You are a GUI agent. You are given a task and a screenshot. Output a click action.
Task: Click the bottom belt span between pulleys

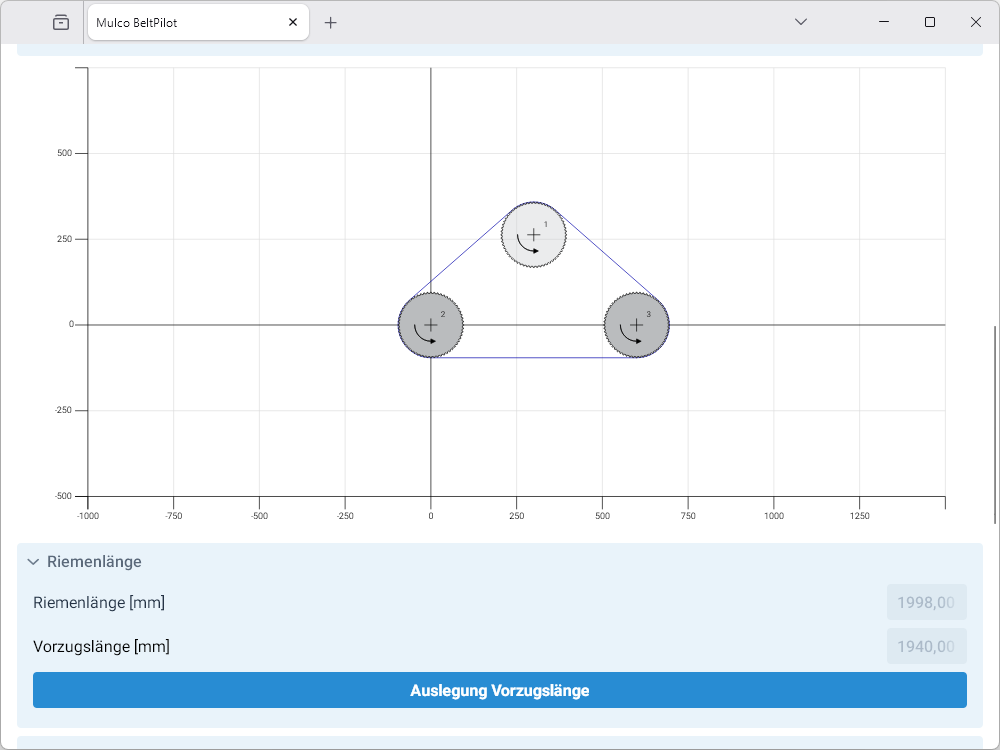pyautogui.click(x=533, y=357)
